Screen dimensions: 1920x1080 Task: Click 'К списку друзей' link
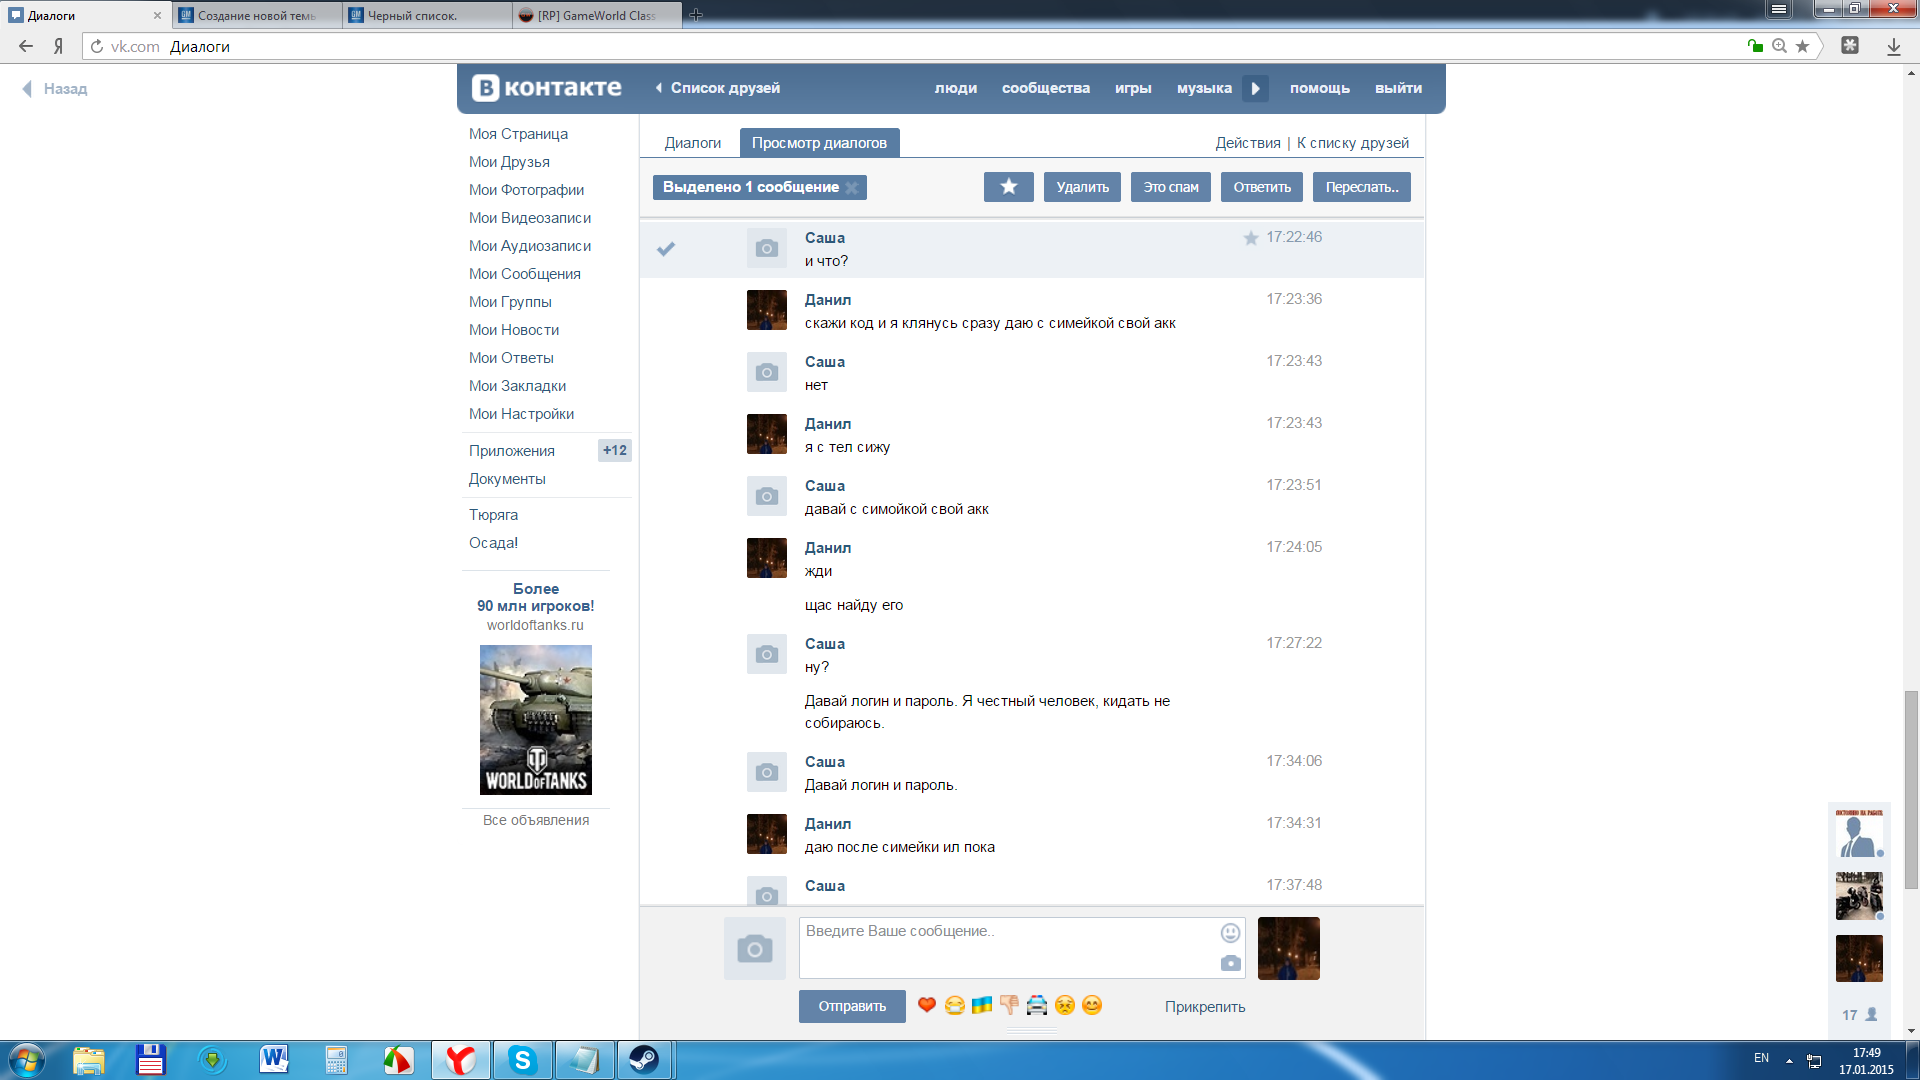coord(1353,143)
